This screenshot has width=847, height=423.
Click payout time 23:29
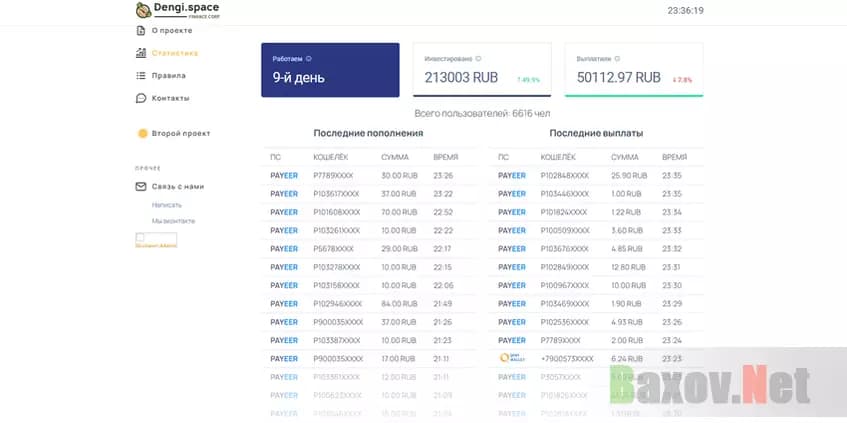(x=673, y=304)
